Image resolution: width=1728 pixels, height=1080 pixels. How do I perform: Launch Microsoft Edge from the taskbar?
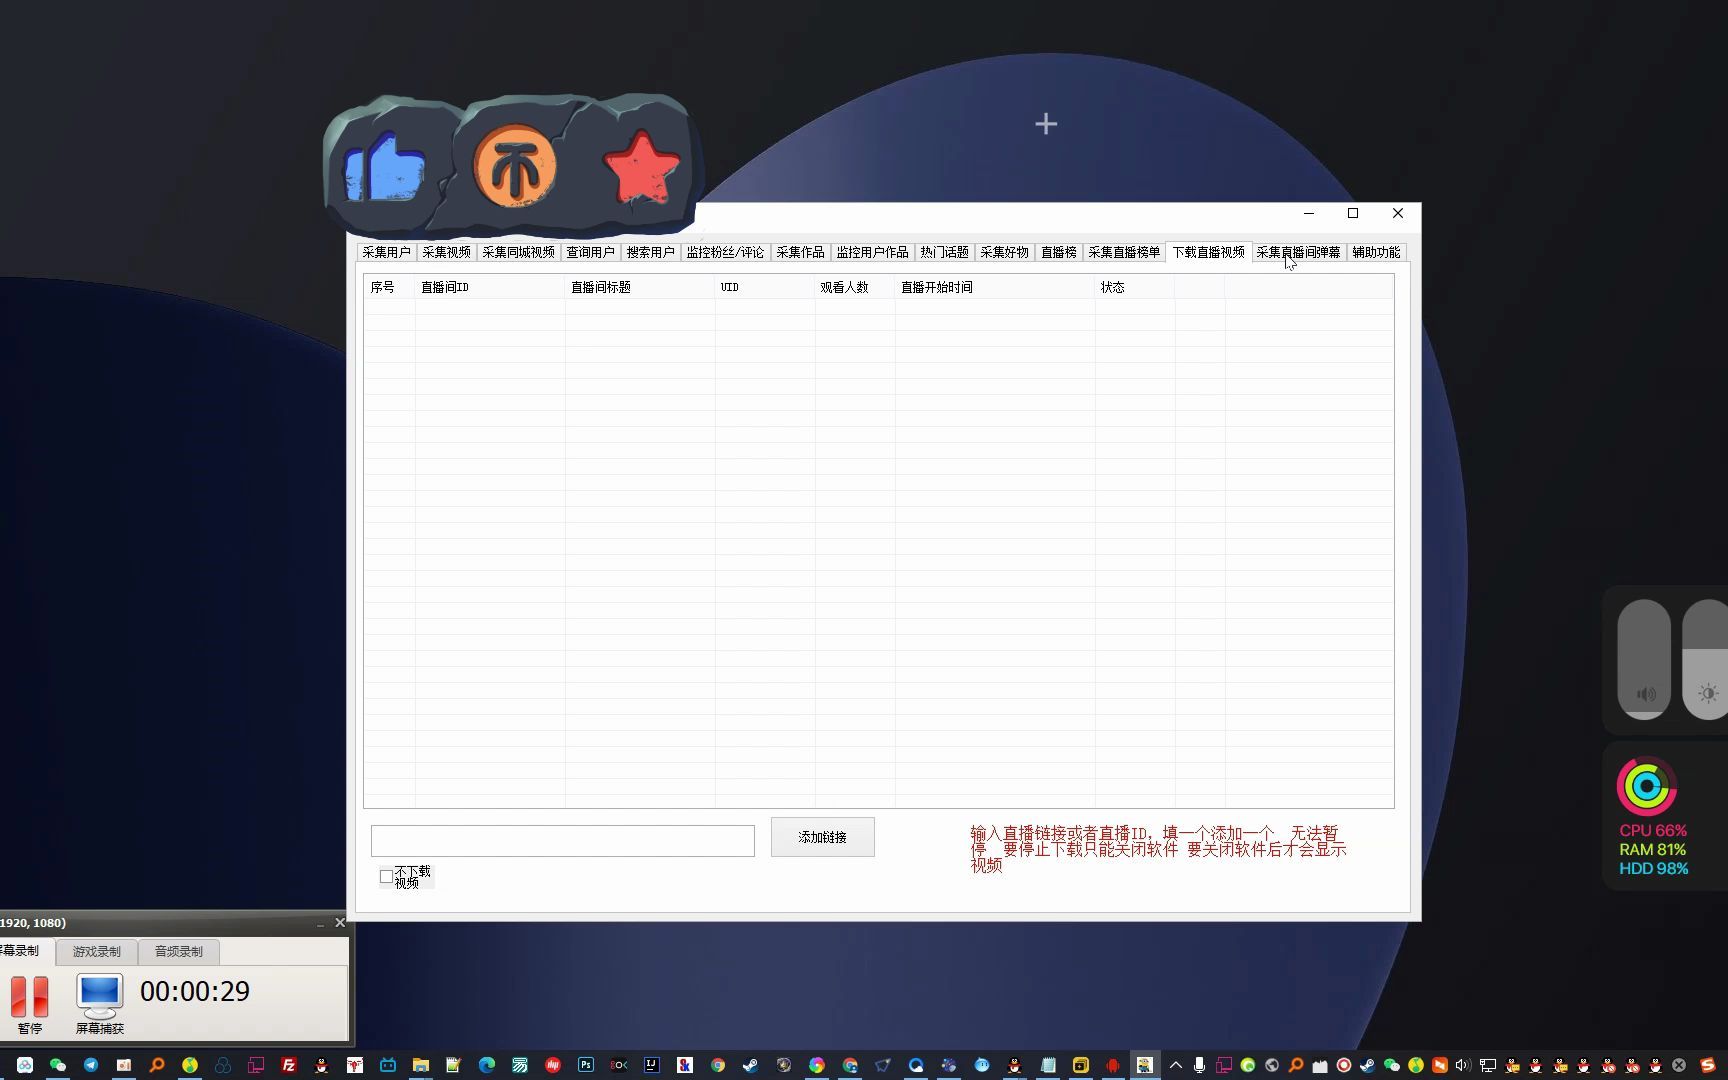[x=487, y=1065]
